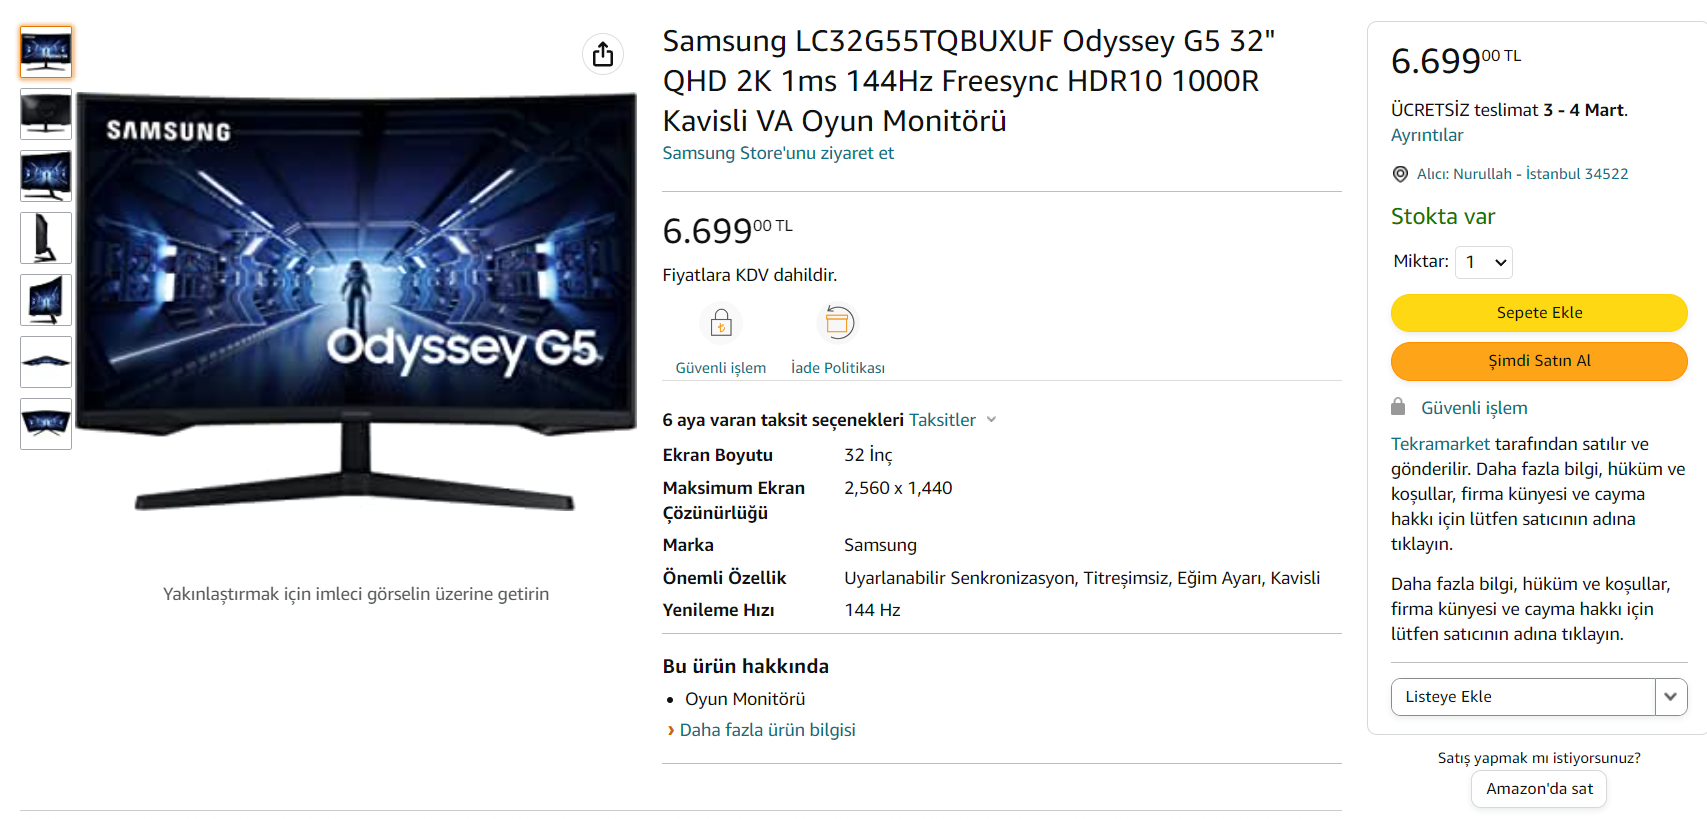Click the Amazon'da sat button
This screenshot has height=819, width=1707.
click(1538, 789)
